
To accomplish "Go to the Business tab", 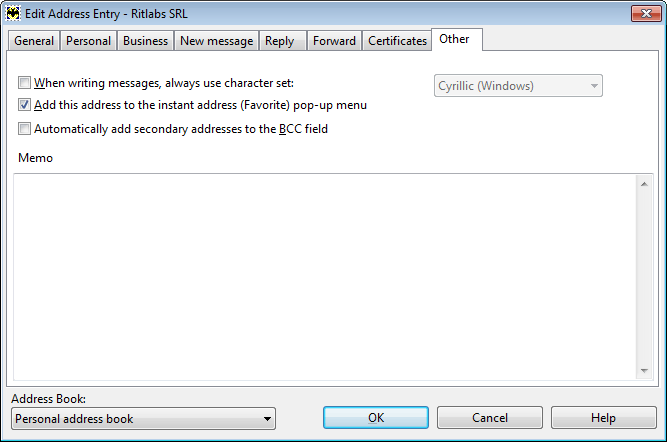I will pyautogui.click(x=145, y=41).
